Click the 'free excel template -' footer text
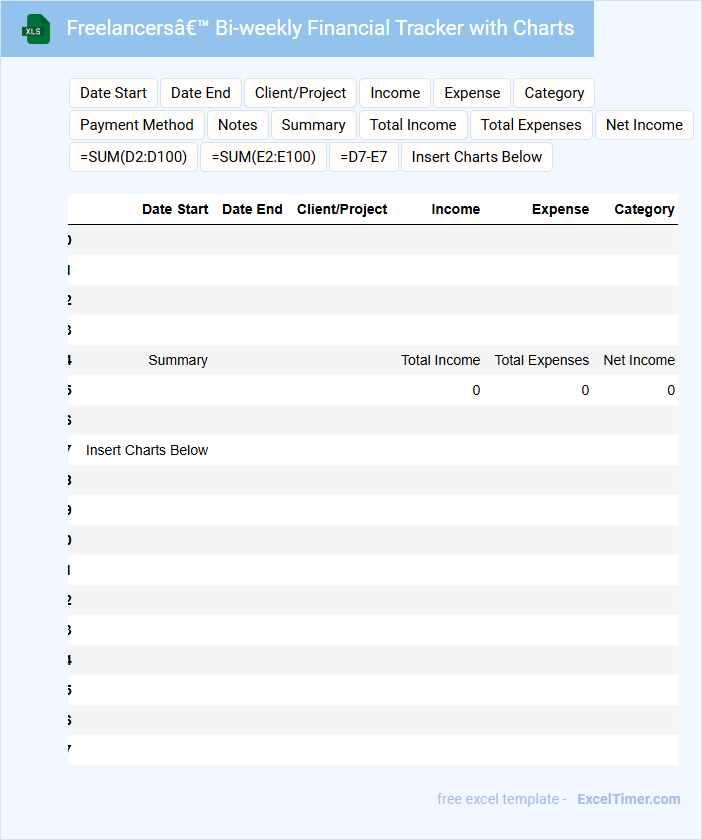Image resolution: width=702 pixels, height=840 pixels. coord(502,799)
